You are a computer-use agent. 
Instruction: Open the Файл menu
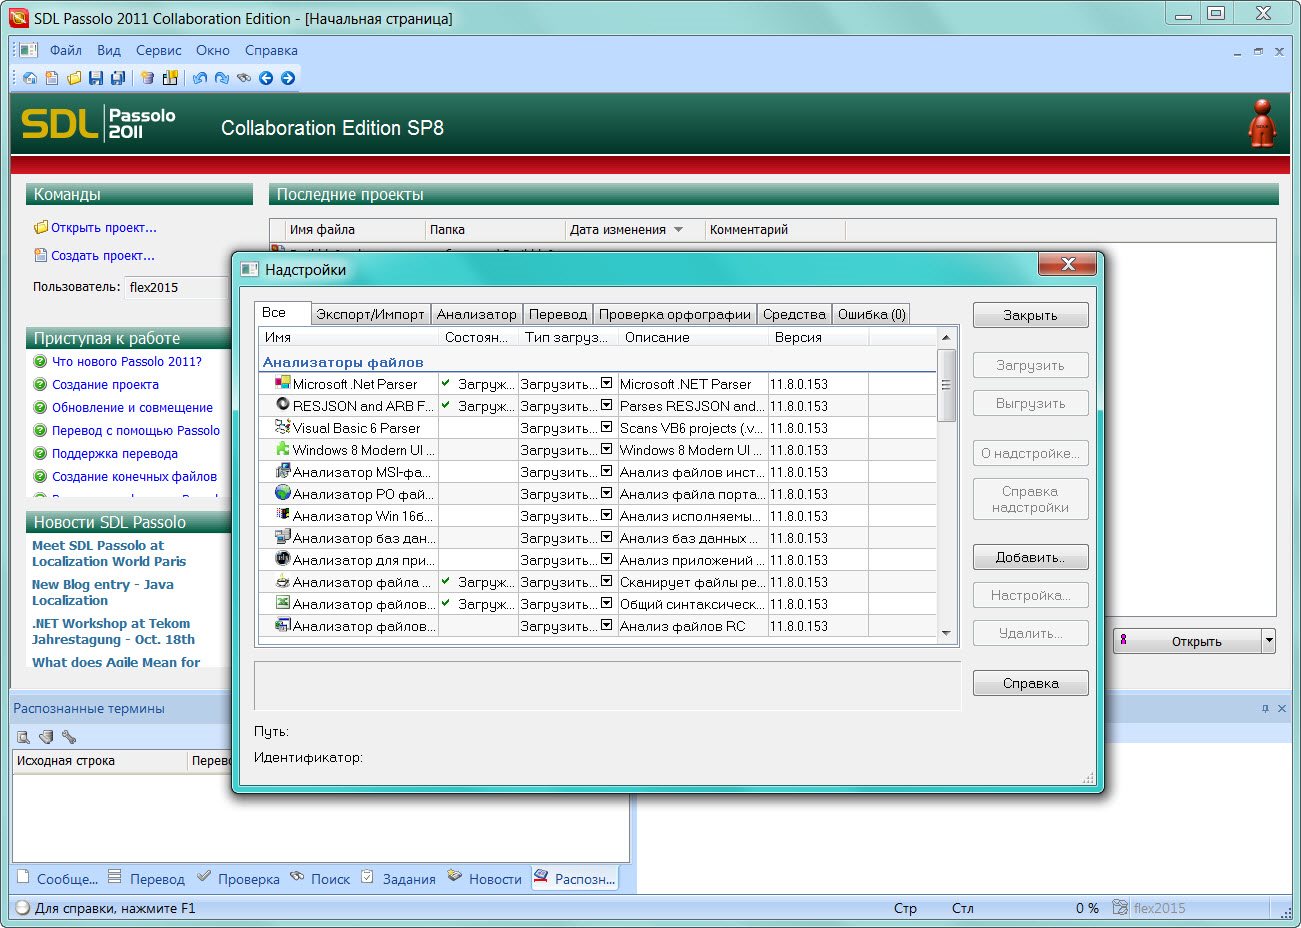(66, 50)
